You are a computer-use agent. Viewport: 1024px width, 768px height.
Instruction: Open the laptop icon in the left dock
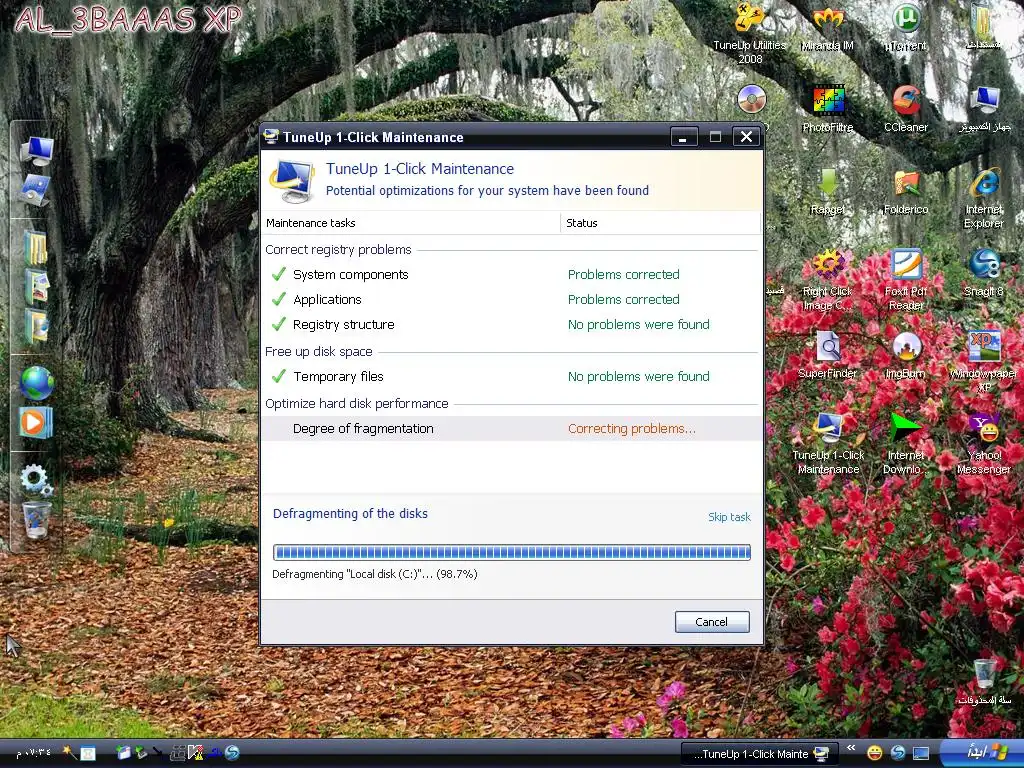pyautogui.click(x=36, y=190)
